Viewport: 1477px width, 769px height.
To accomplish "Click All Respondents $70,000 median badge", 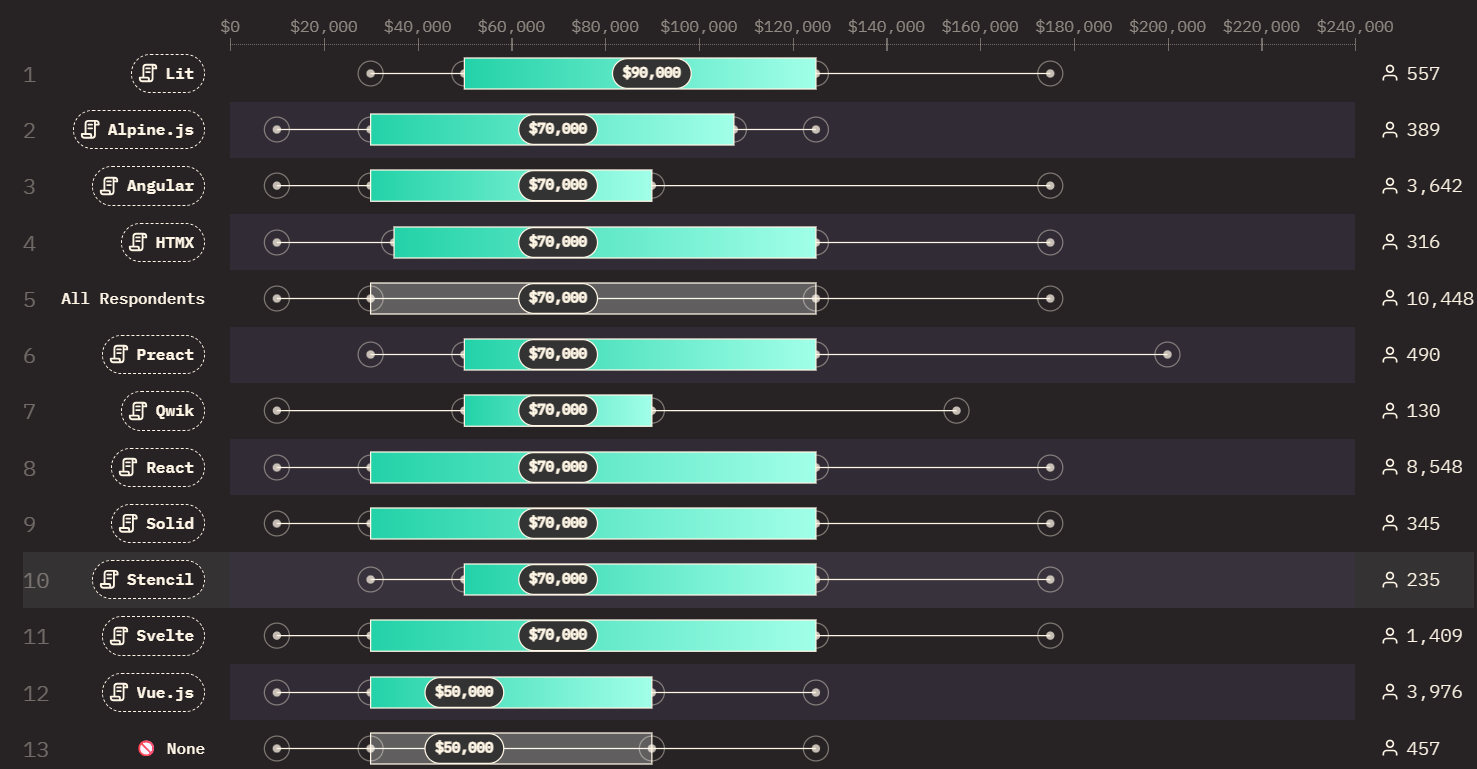I will 558,298.
